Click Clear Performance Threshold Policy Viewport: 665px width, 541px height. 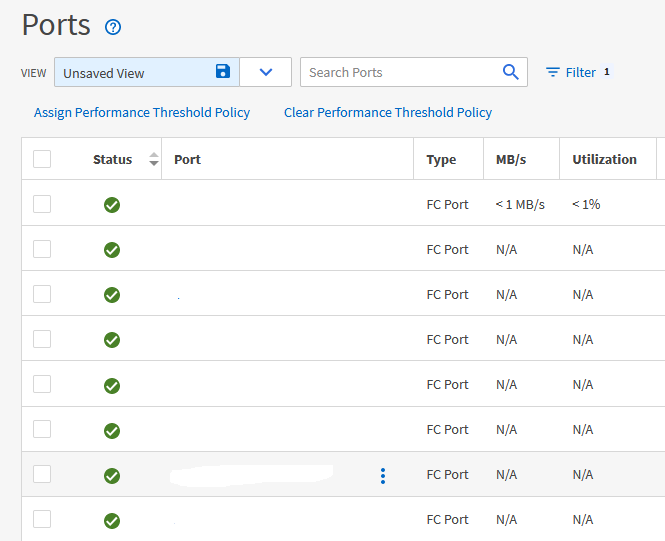[x=388, y=112]
